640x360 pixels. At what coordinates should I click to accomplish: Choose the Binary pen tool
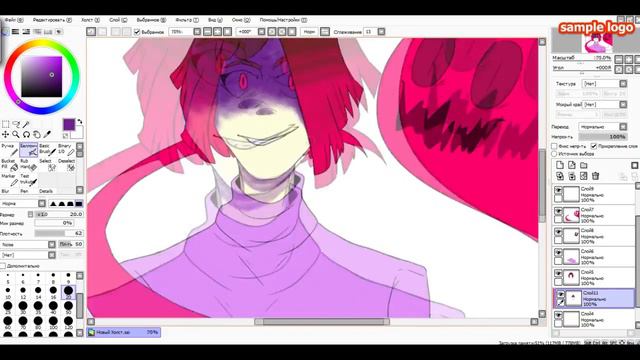point(66,149)
